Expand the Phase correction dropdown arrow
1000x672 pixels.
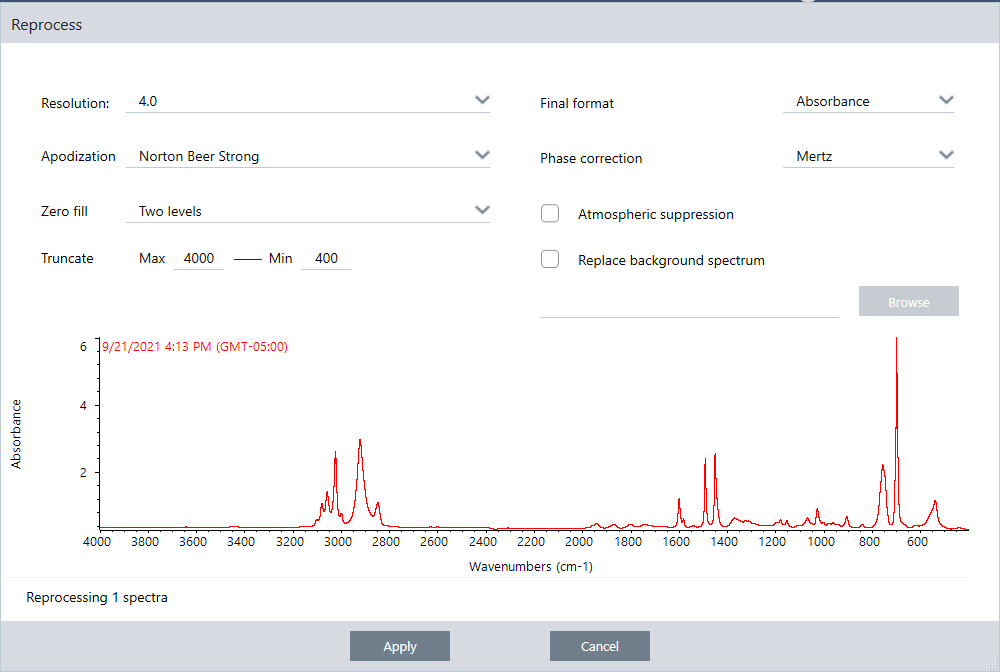pos(946,155)
